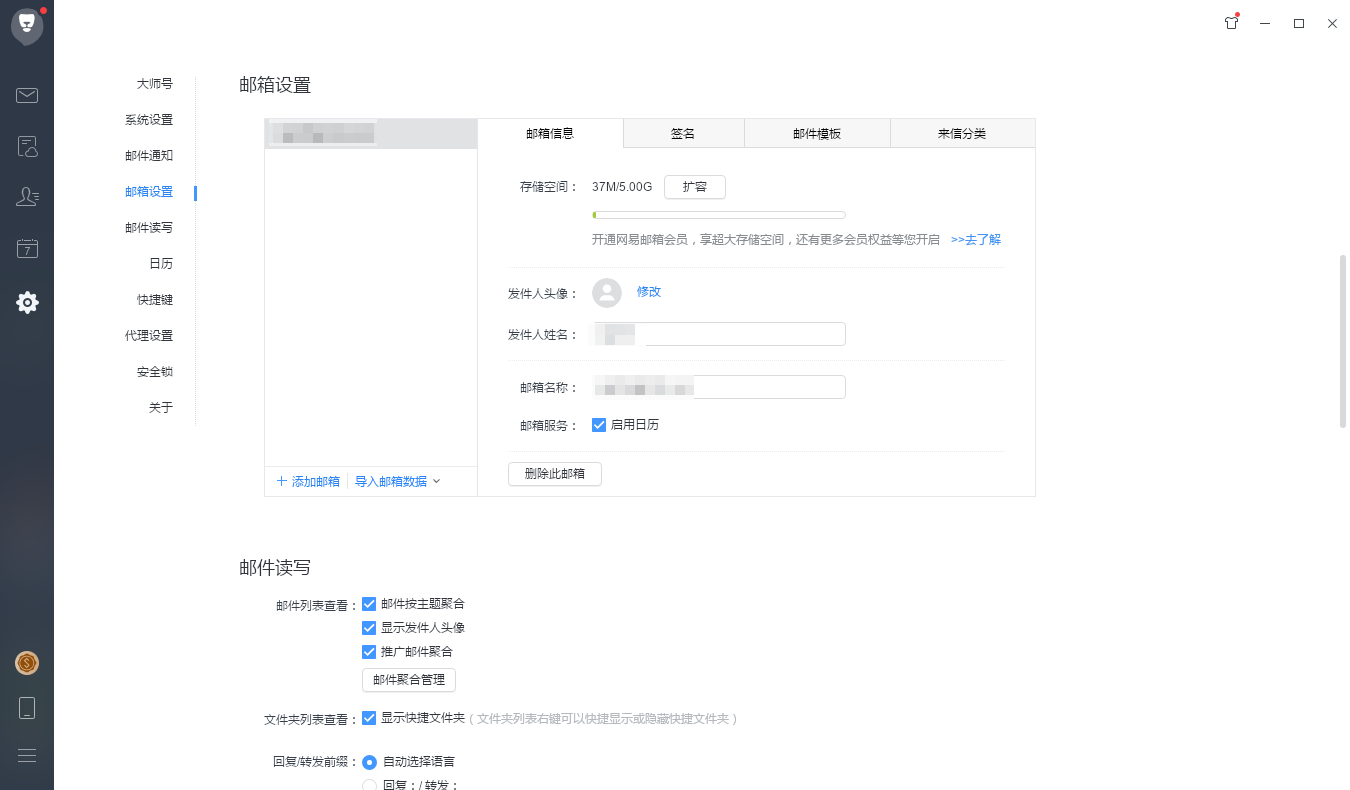Open the hamburger menu icon at bottom
Viewport: 1350px width, 790px height.
27,756
